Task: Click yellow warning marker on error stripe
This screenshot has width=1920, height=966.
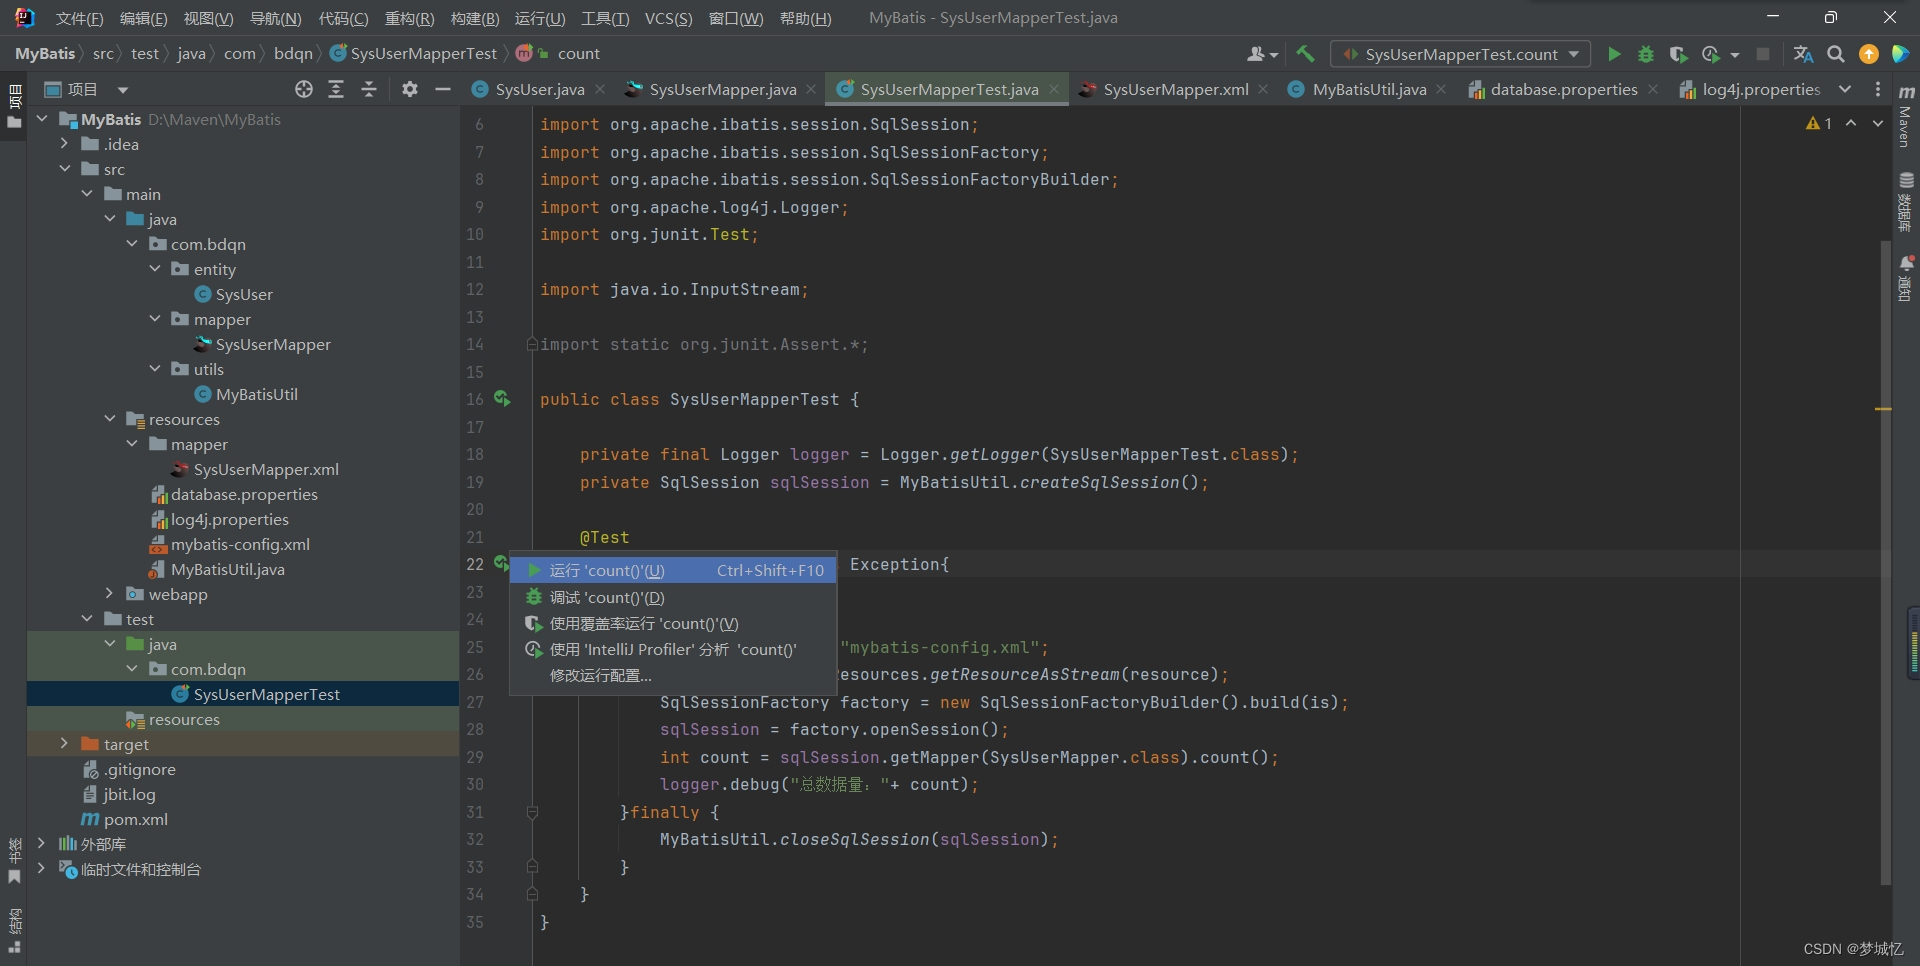Action: pos(1883,409)
